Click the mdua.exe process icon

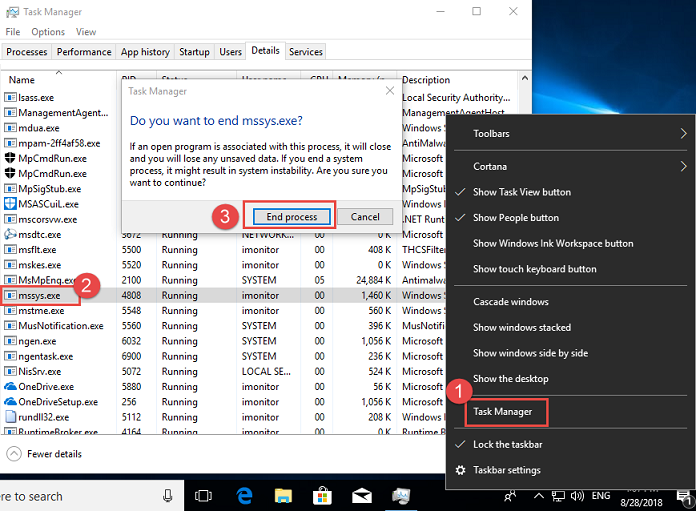pos(10,128)
